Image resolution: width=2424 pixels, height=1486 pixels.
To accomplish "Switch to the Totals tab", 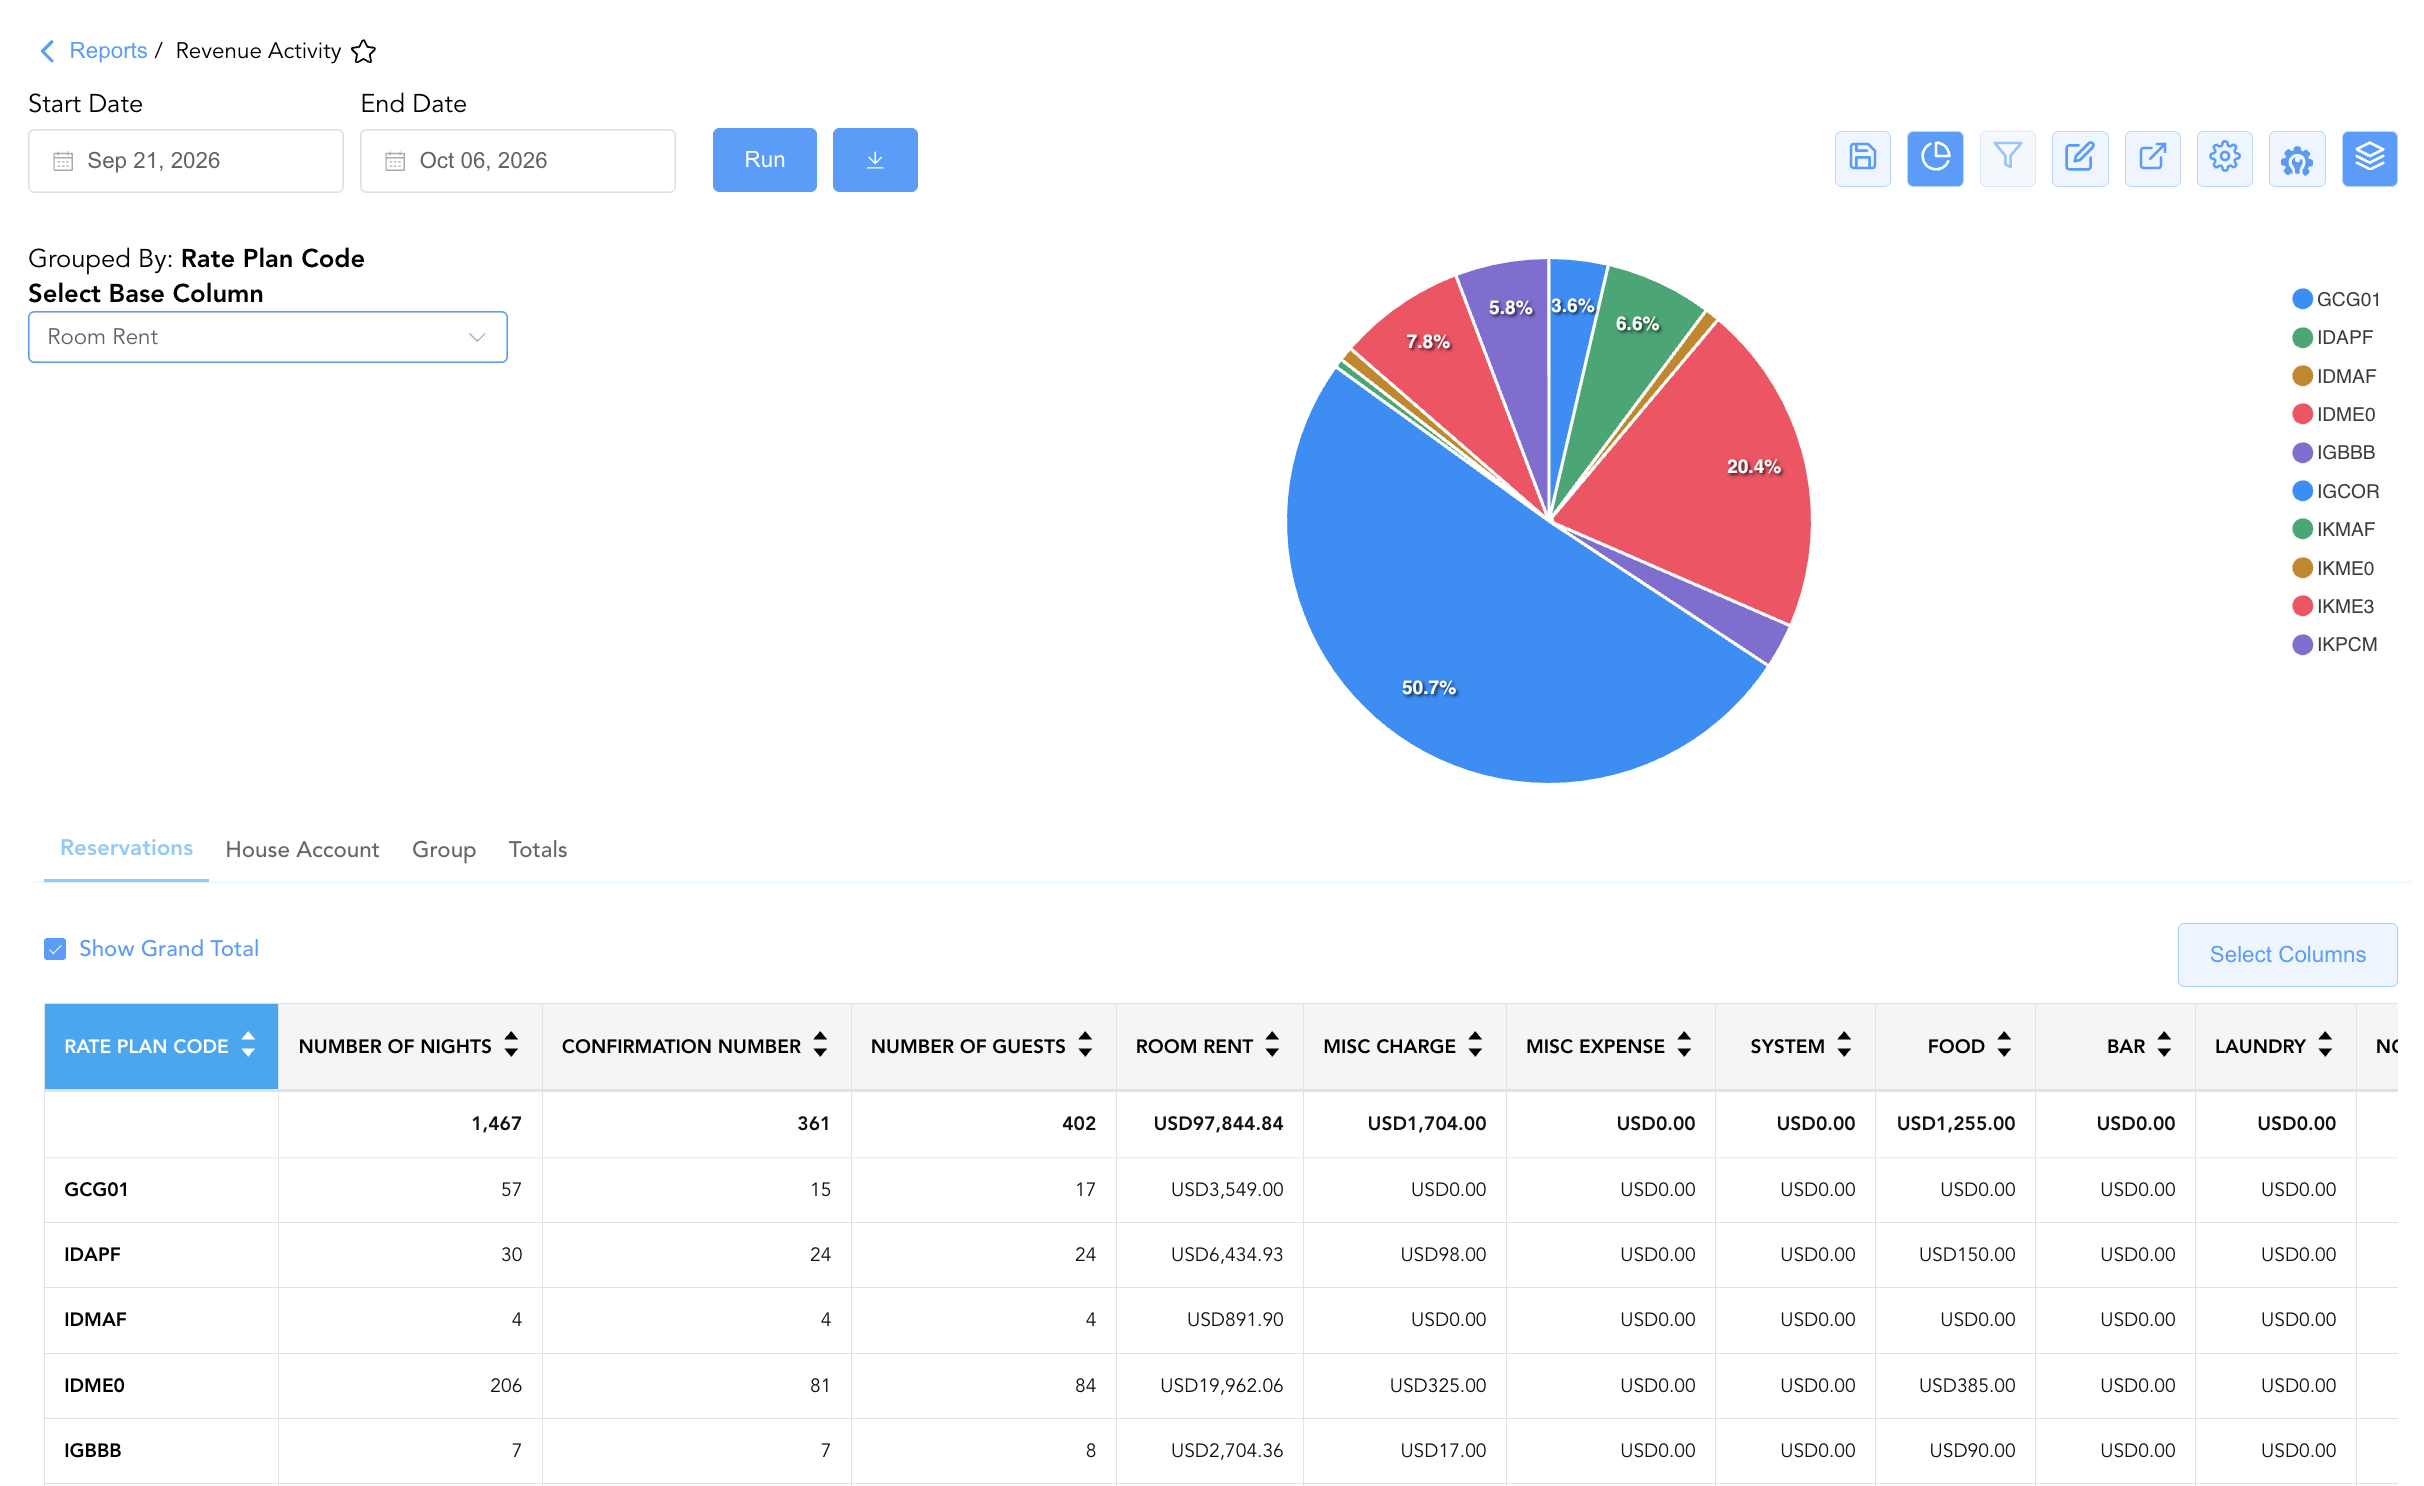I will click(538, 850).
